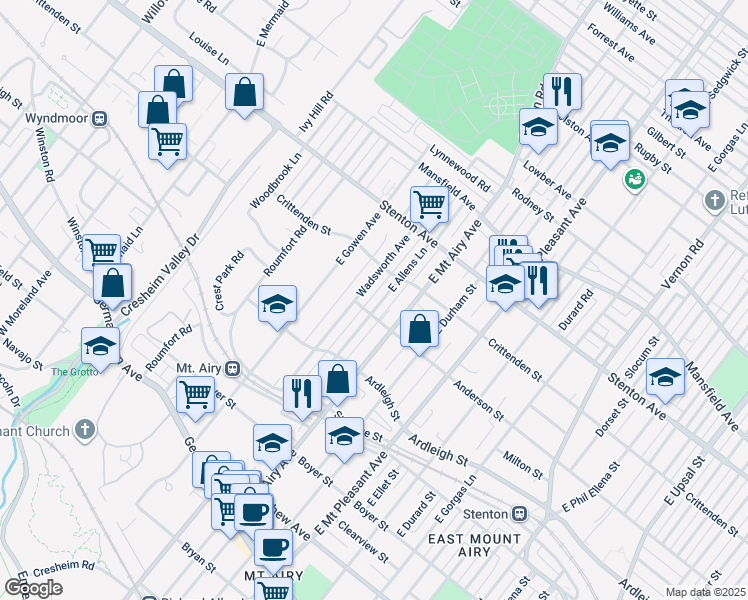Select the school marker near Slocum St
This screenshot has width=748, height=600.
point(665,381)
